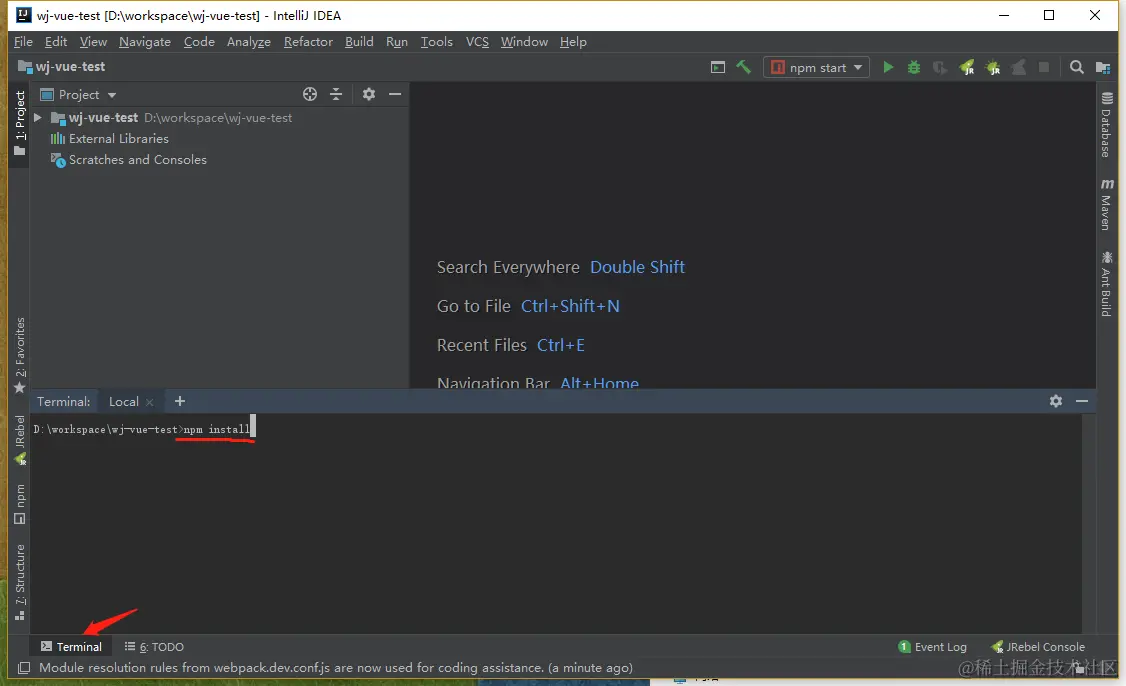Hide the Project panel with minus icon
This screenshot has width=1126, height=686.
pos(395,94)
